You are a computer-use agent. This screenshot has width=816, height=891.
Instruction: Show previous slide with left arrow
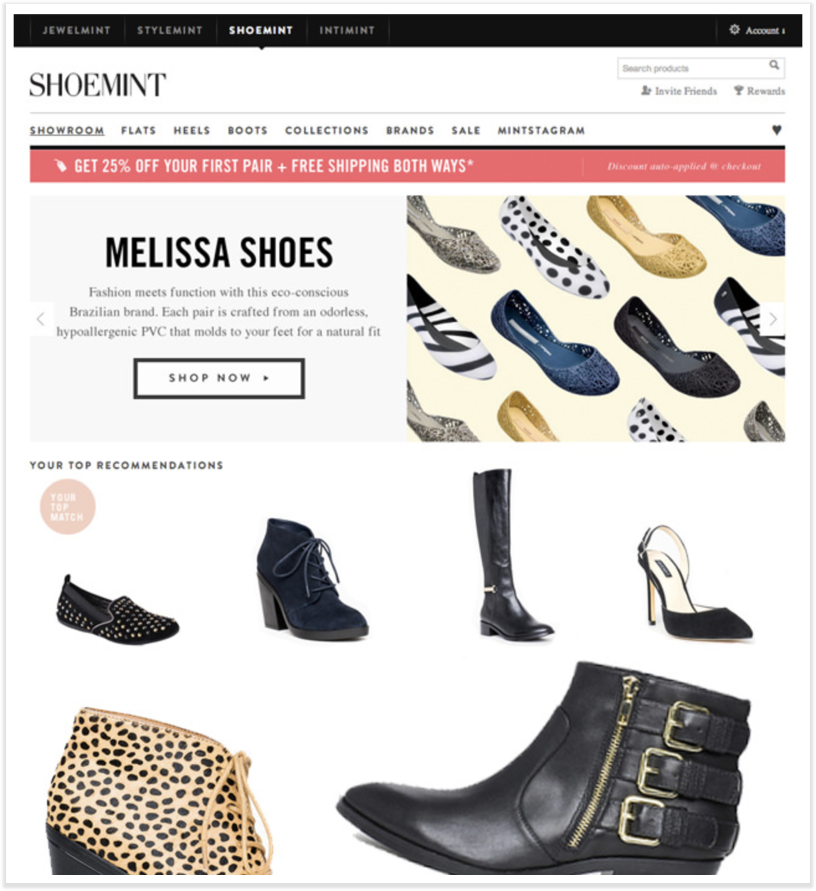pos(41,319)
